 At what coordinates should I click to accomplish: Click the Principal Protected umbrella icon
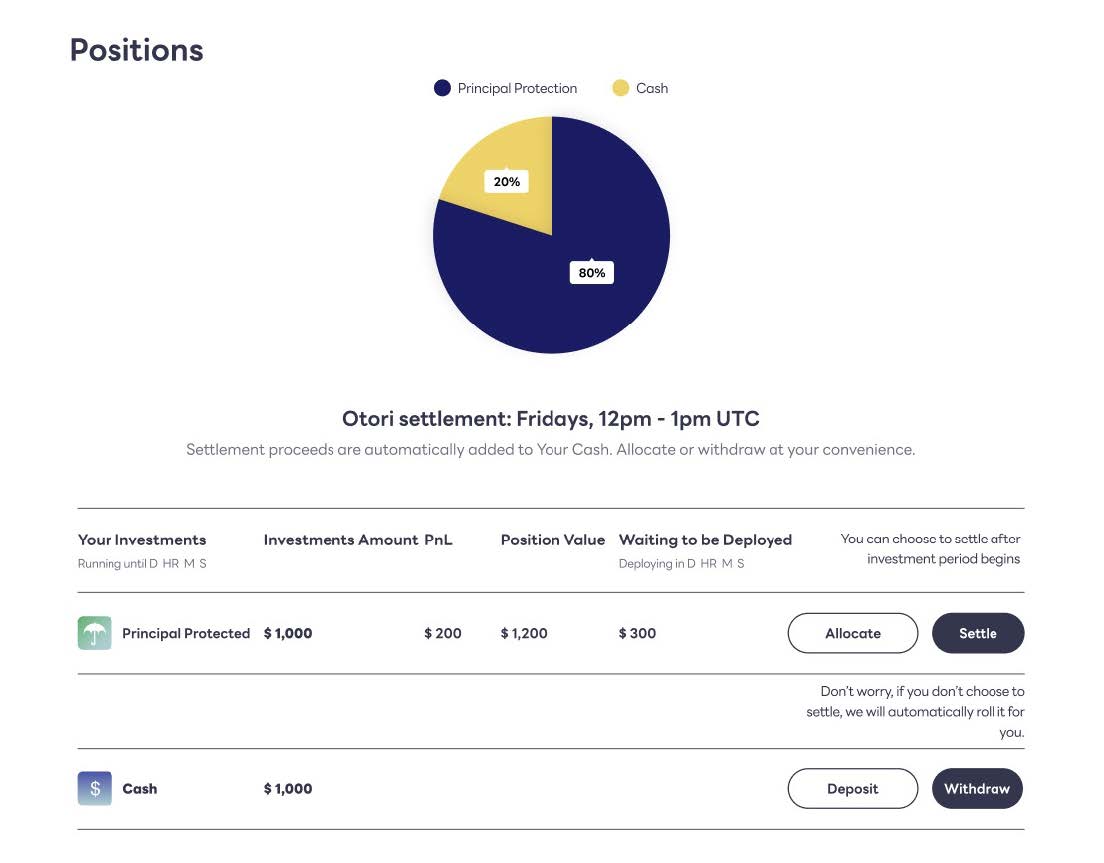[94, 633]
